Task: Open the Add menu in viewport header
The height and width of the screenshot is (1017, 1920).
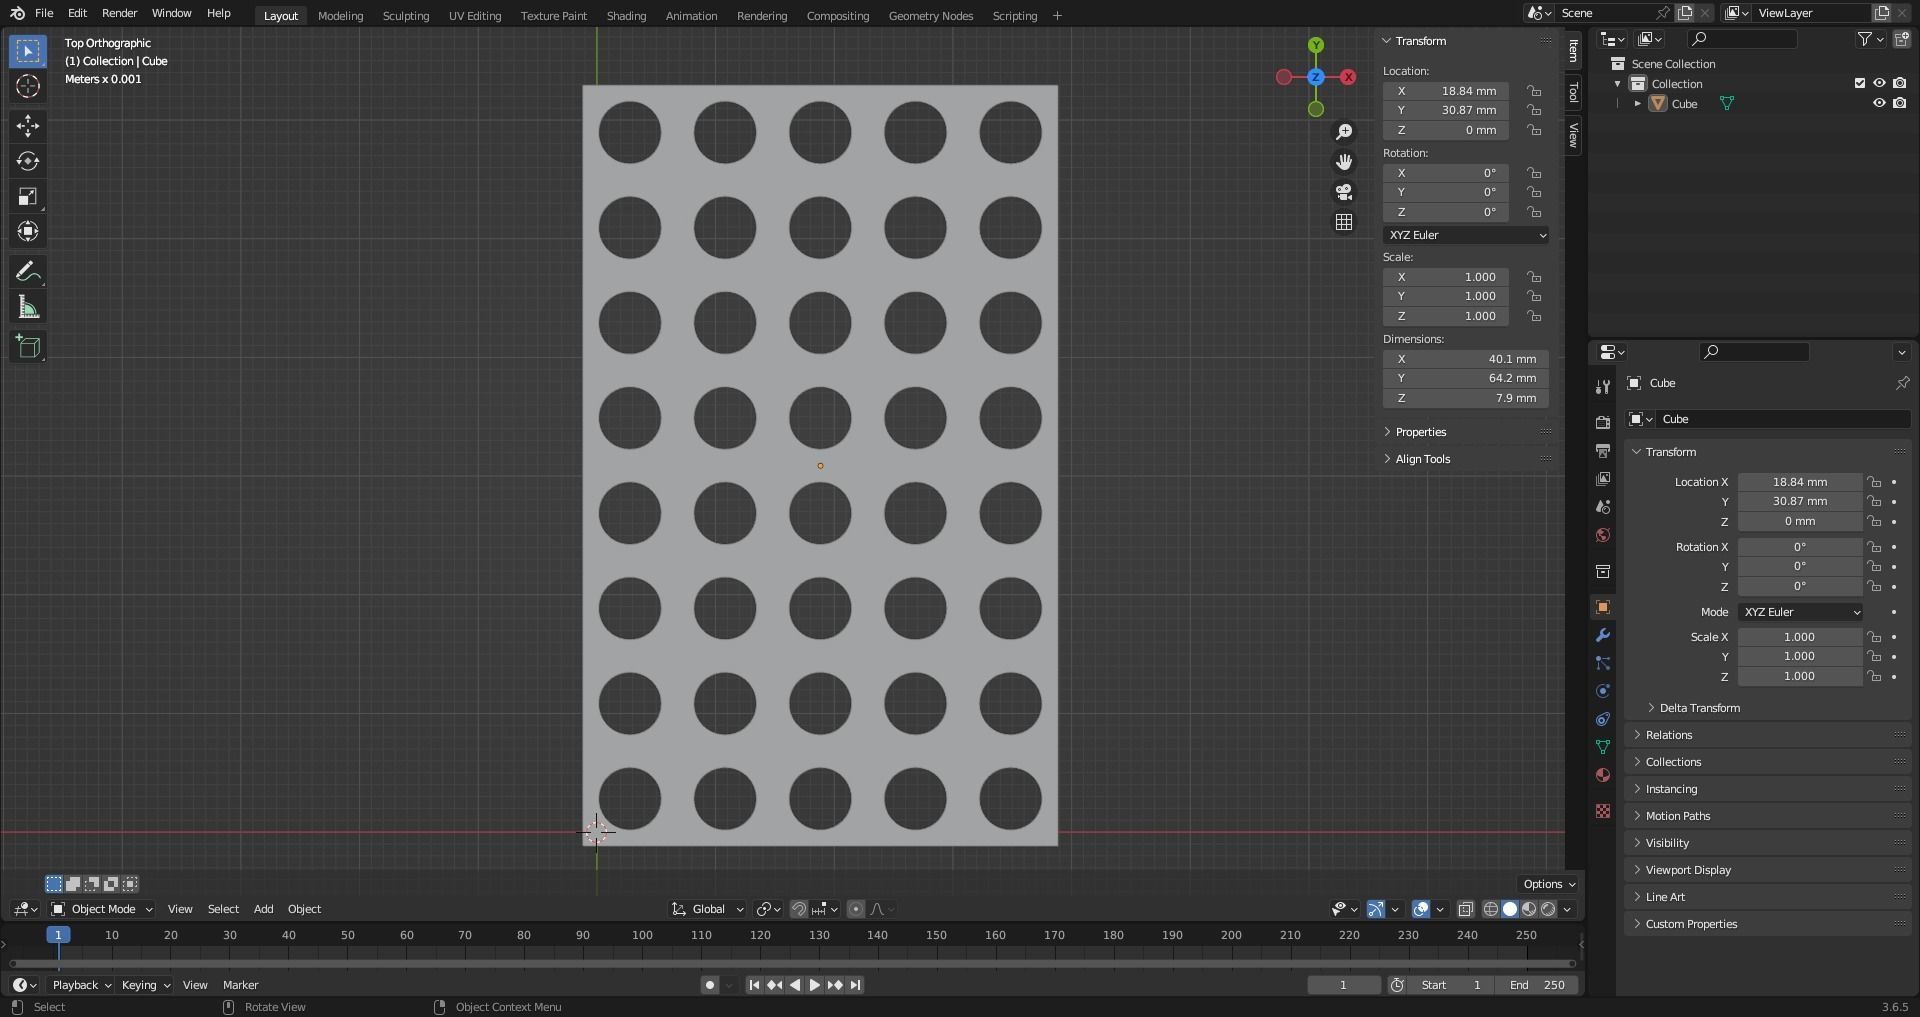Action: pos(263,909)
